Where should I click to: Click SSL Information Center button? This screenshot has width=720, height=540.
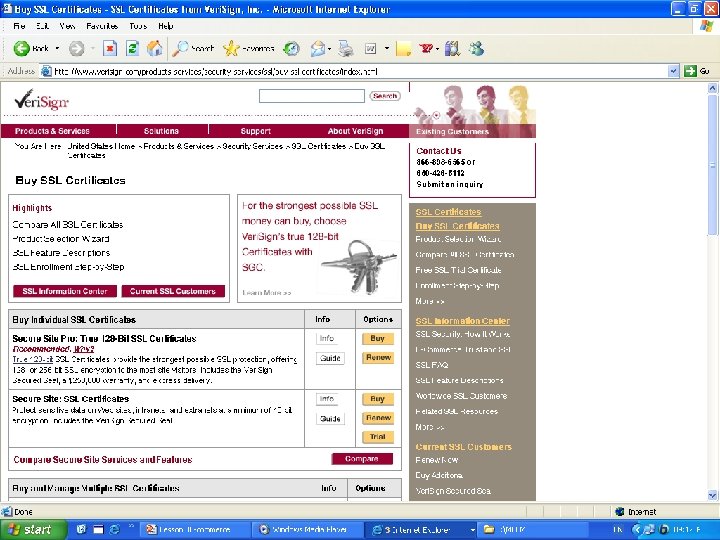pyautogui.click(x=65, y=291)
